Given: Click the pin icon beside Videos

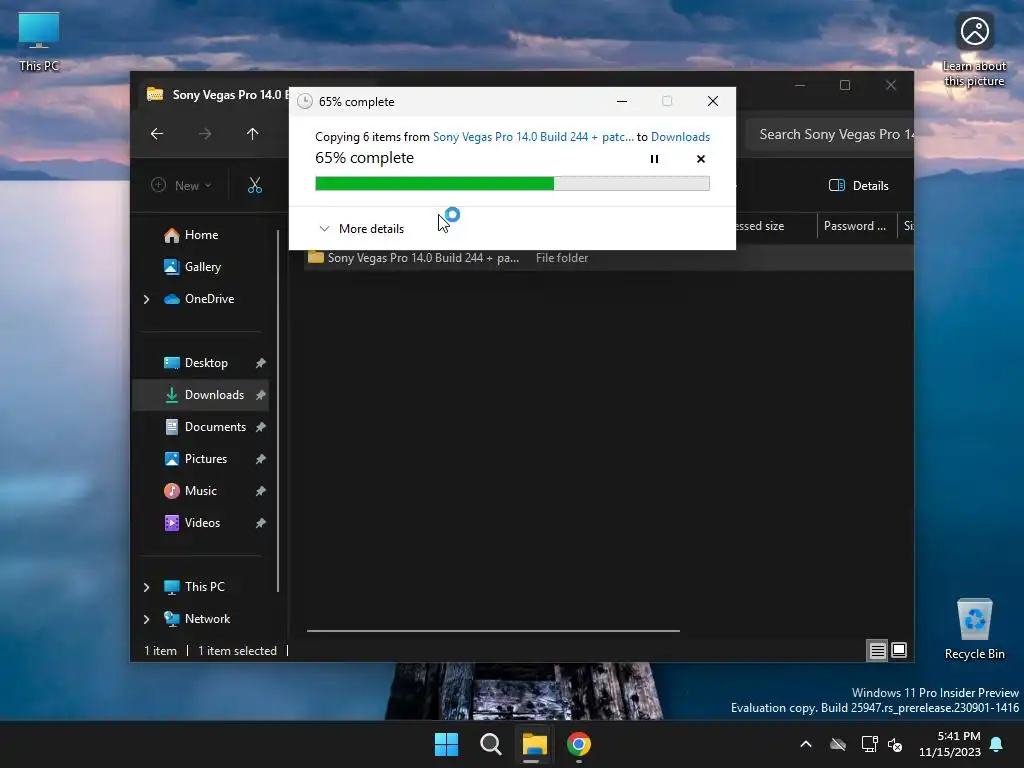Looking at the screenshot, I should (261, 523).
